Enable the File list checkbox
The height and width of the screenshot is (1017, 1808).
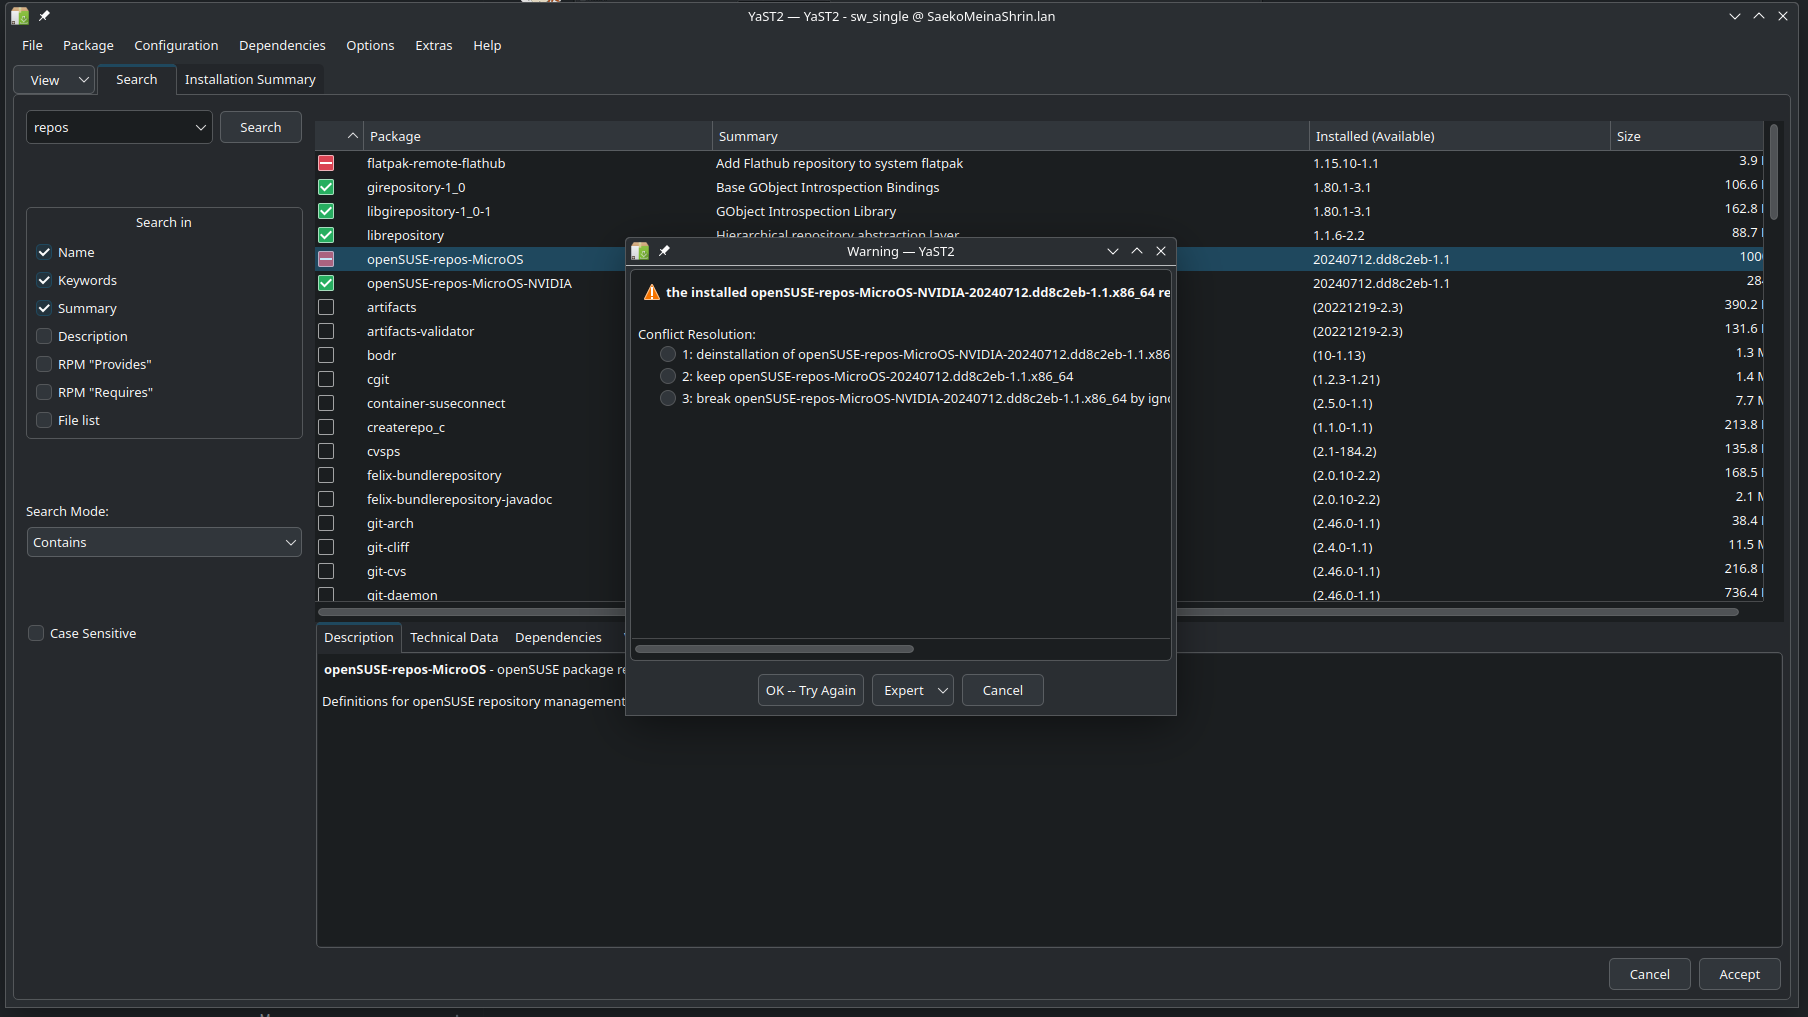(x=44, y=420)
